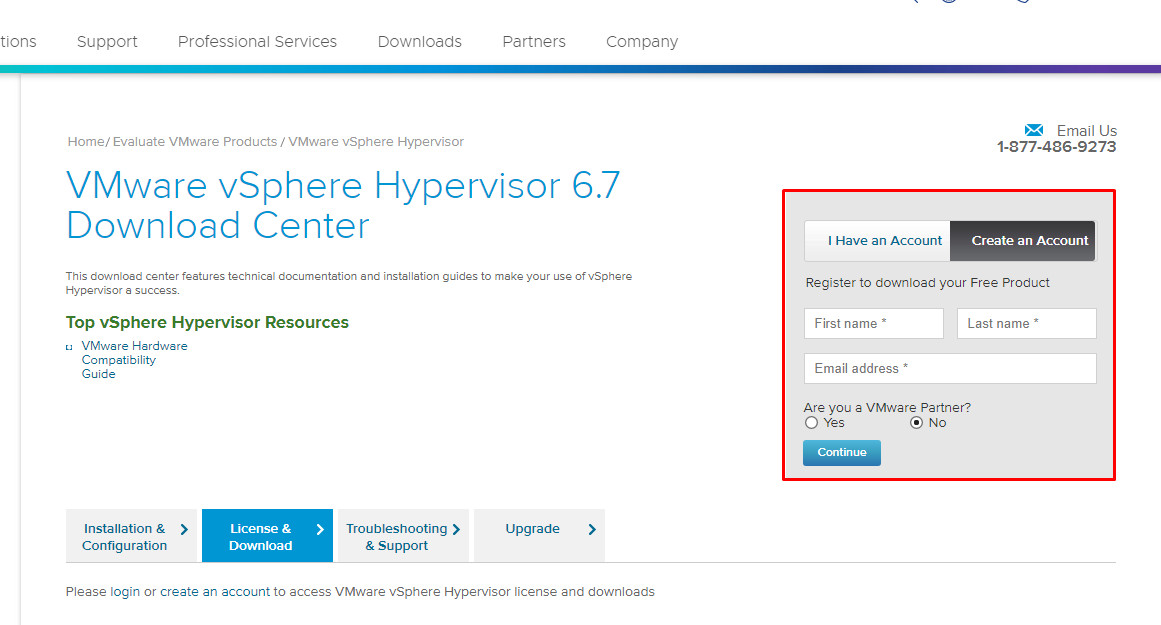
Task: Focus the Email address field
Action: point(950,368)
